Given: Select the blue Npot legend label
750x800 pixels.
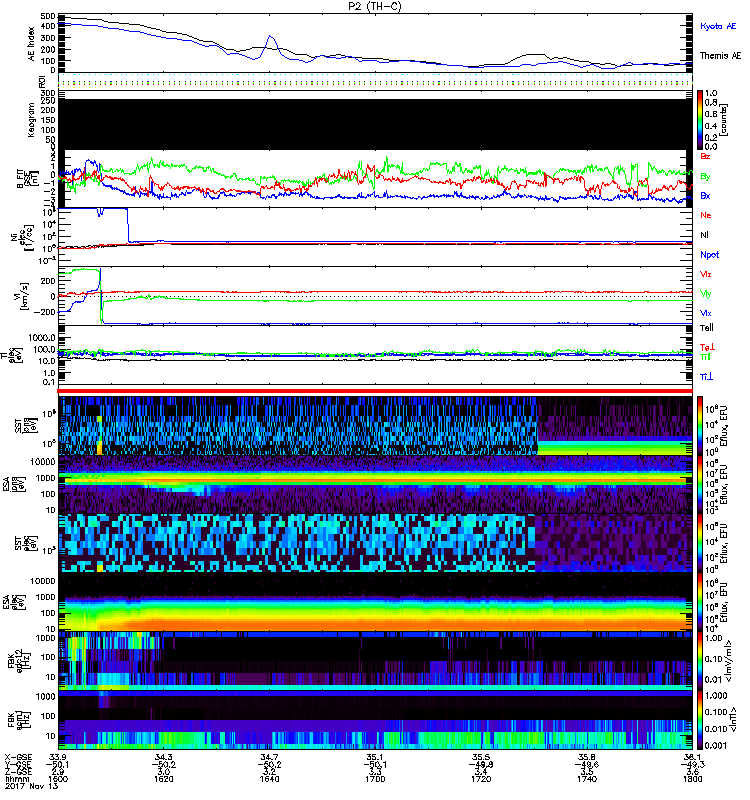Looking at the screenshot, I should [710, 255].
